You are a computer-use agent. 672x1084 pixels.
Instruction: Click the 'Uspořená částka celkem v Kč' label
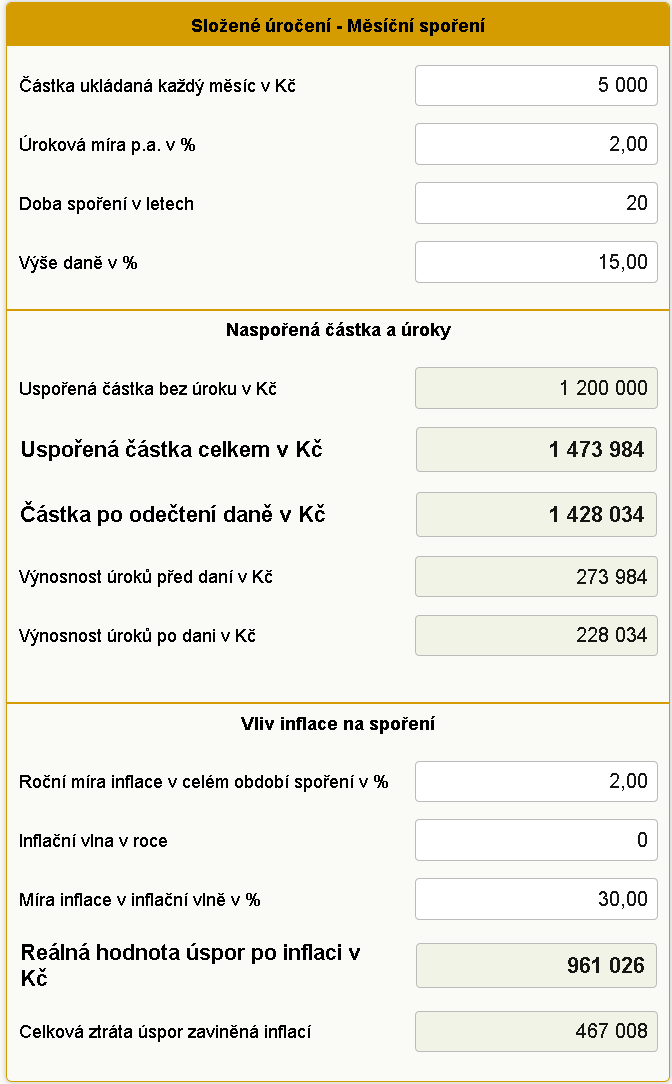pos(171,450)
